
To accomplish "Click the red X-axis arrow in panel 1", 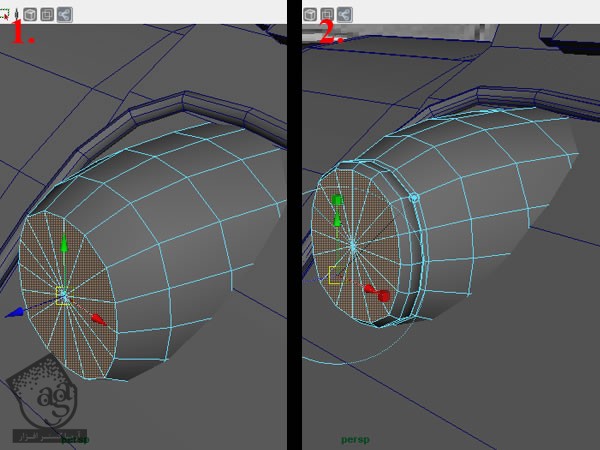I will tap(98, 319).
